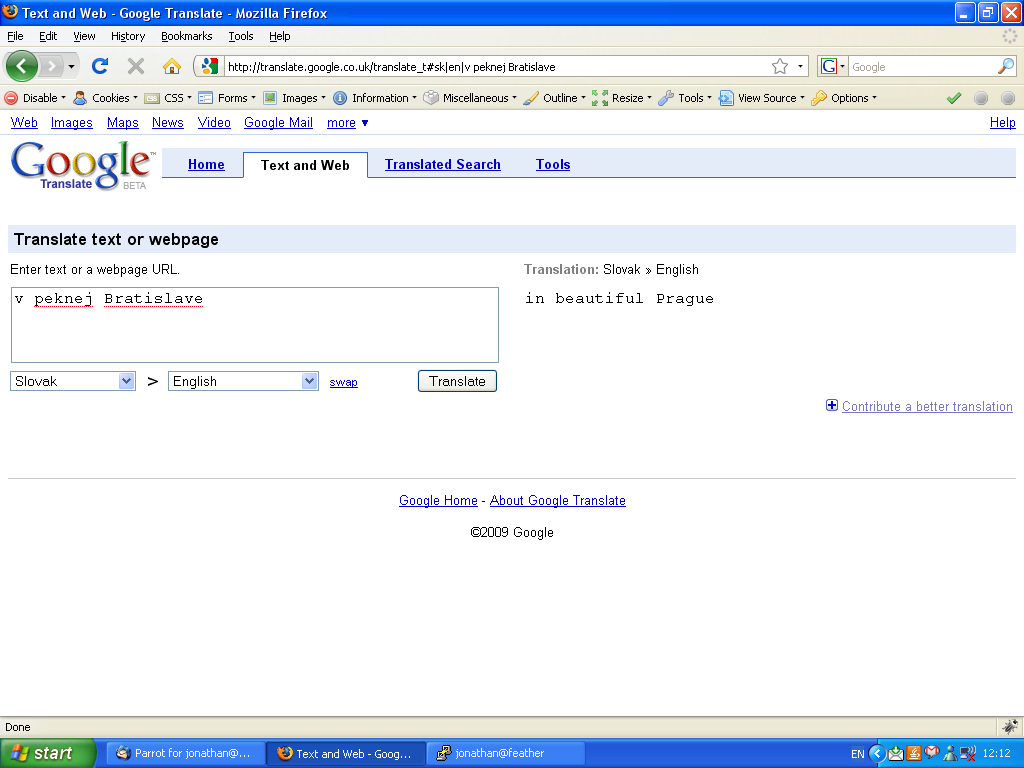Switch to the page's Tools tab
The height and width of the screenshot is (768, 1024).
tap(553, 165)
